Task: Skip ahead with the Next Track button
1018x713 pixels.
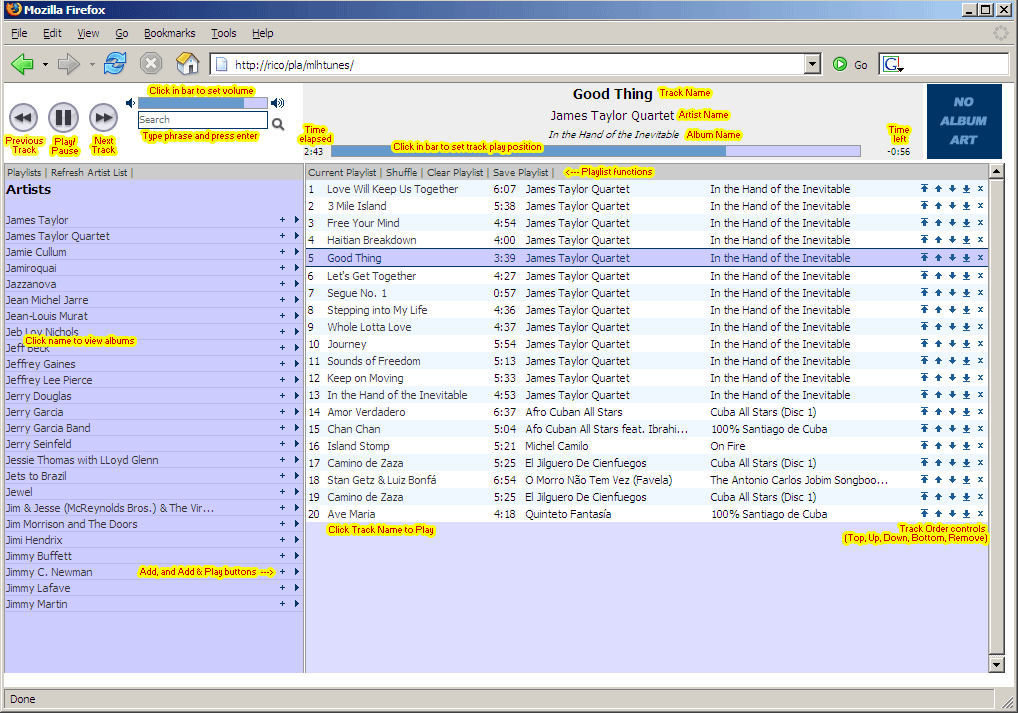Action: point(103,118)
